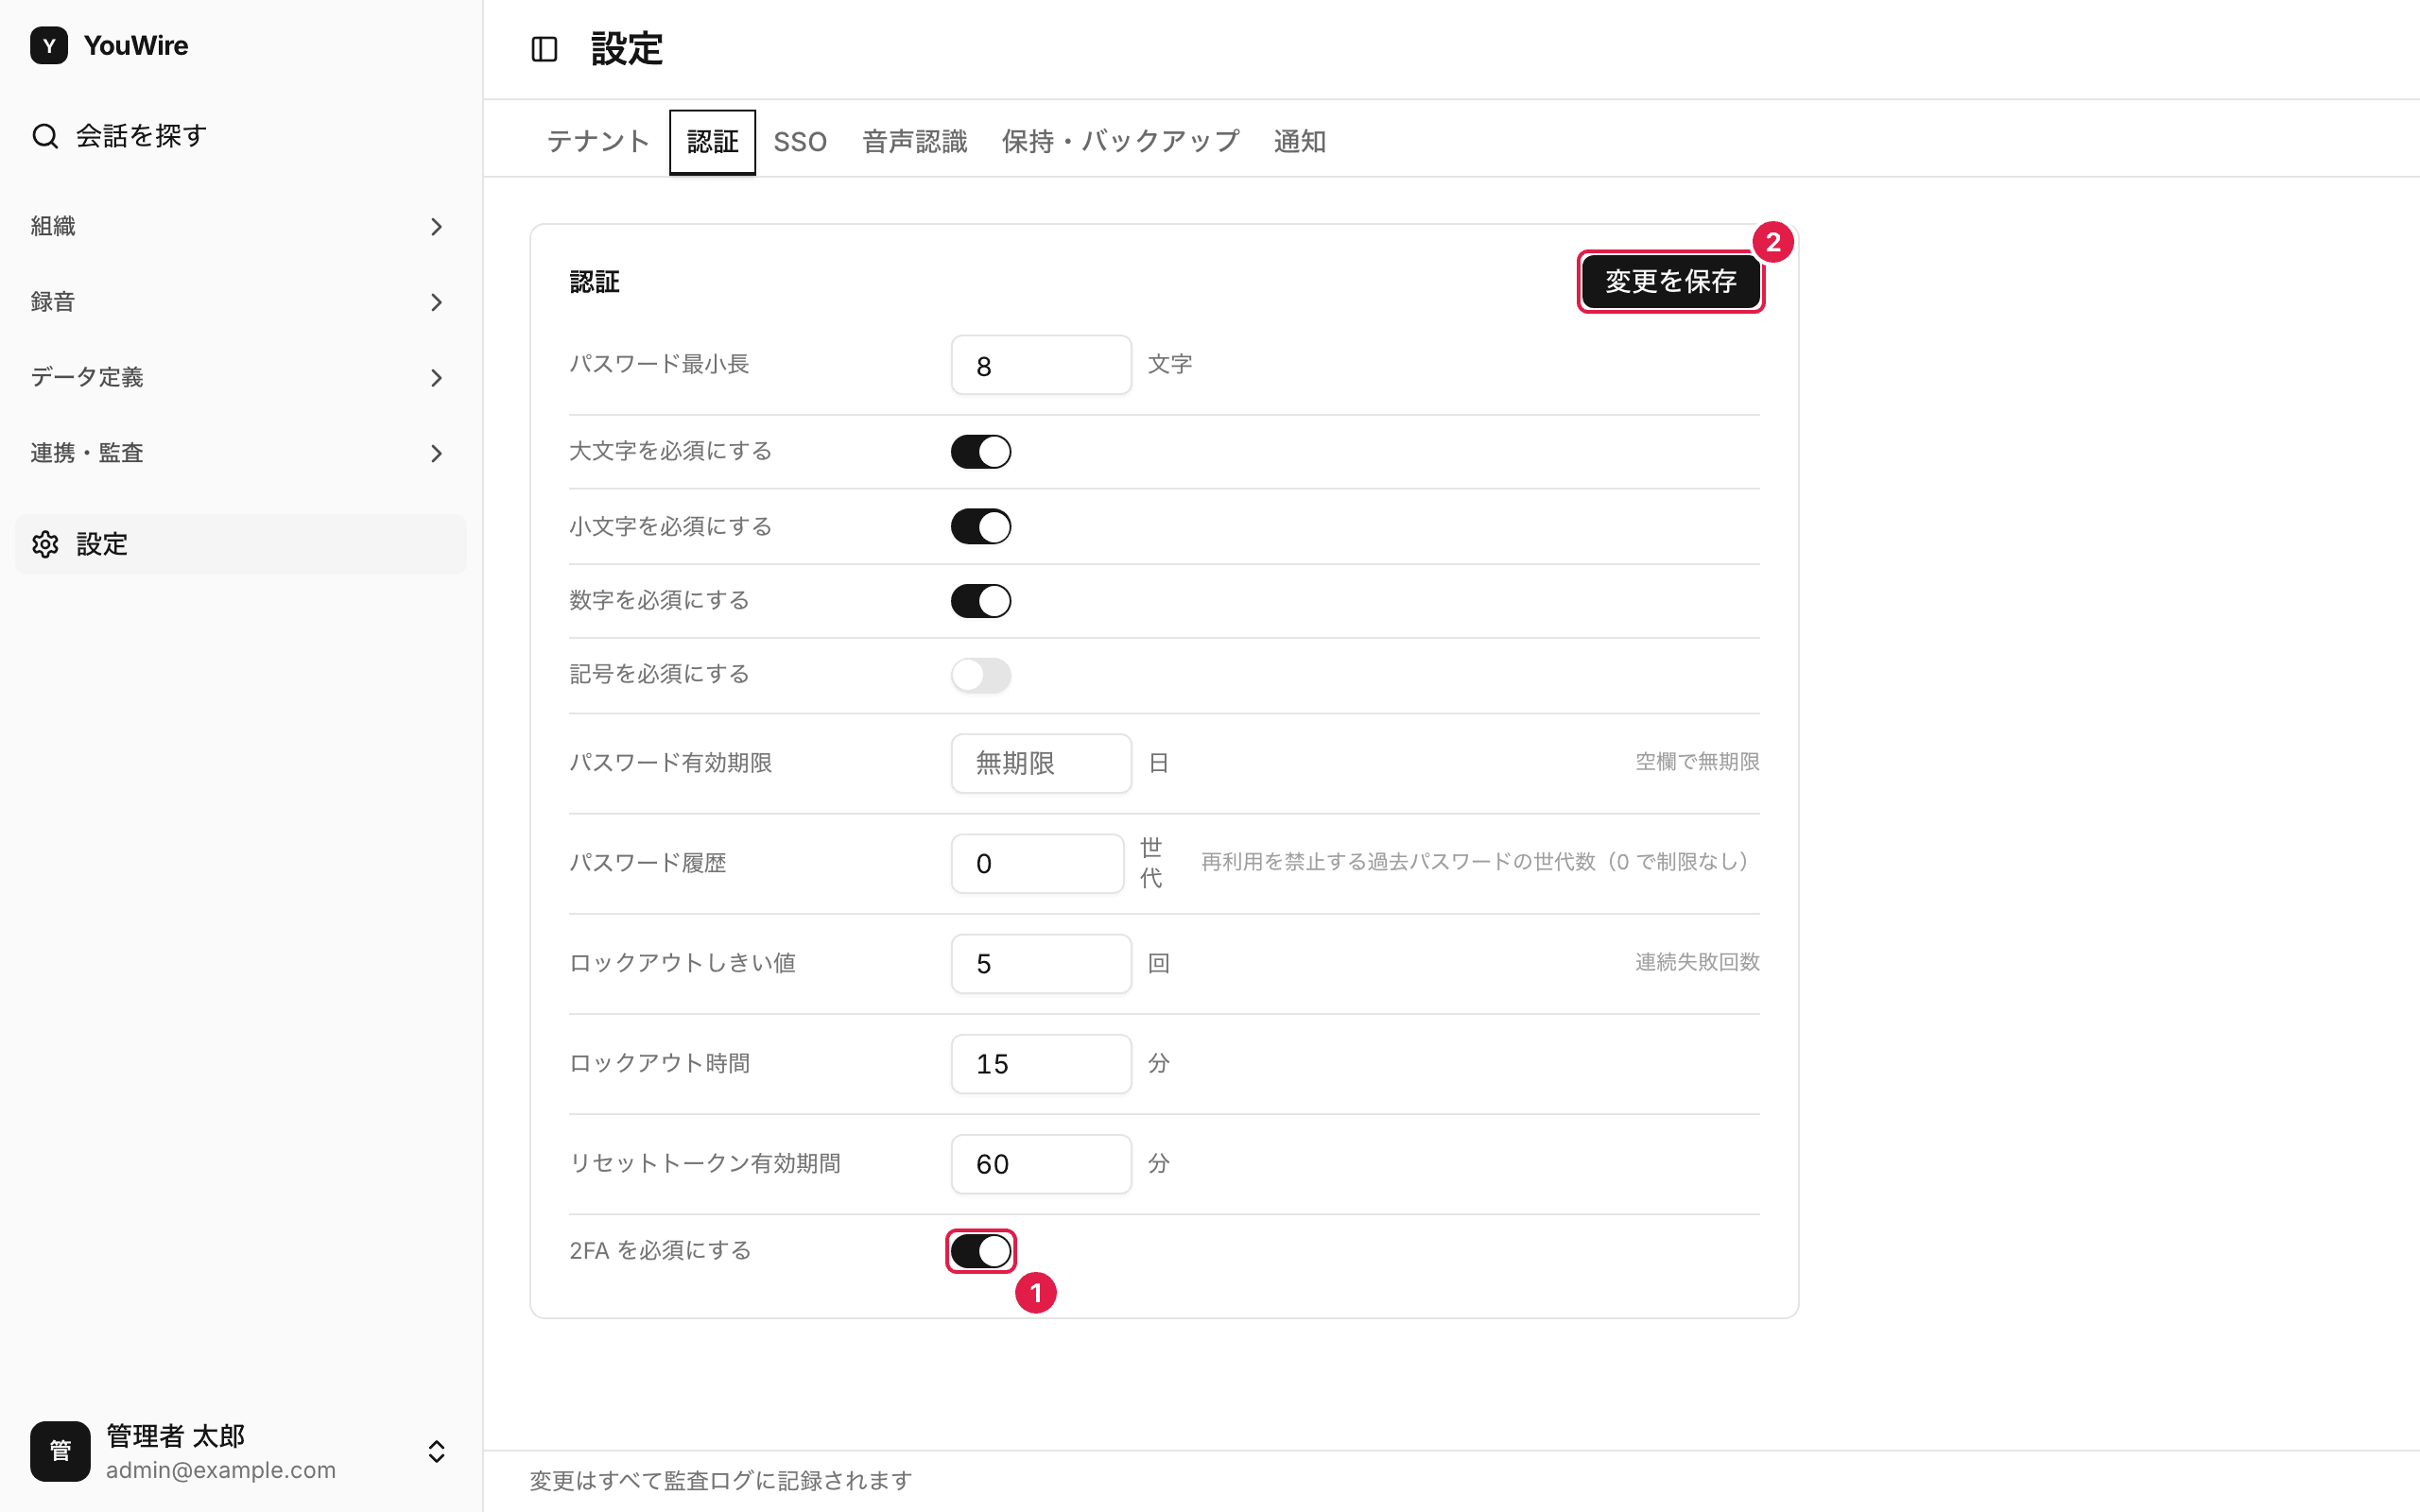Viewport: 2420px width, 1512px height.
Task: Click the gear icon beside 設定
Action: pos(45,544)
